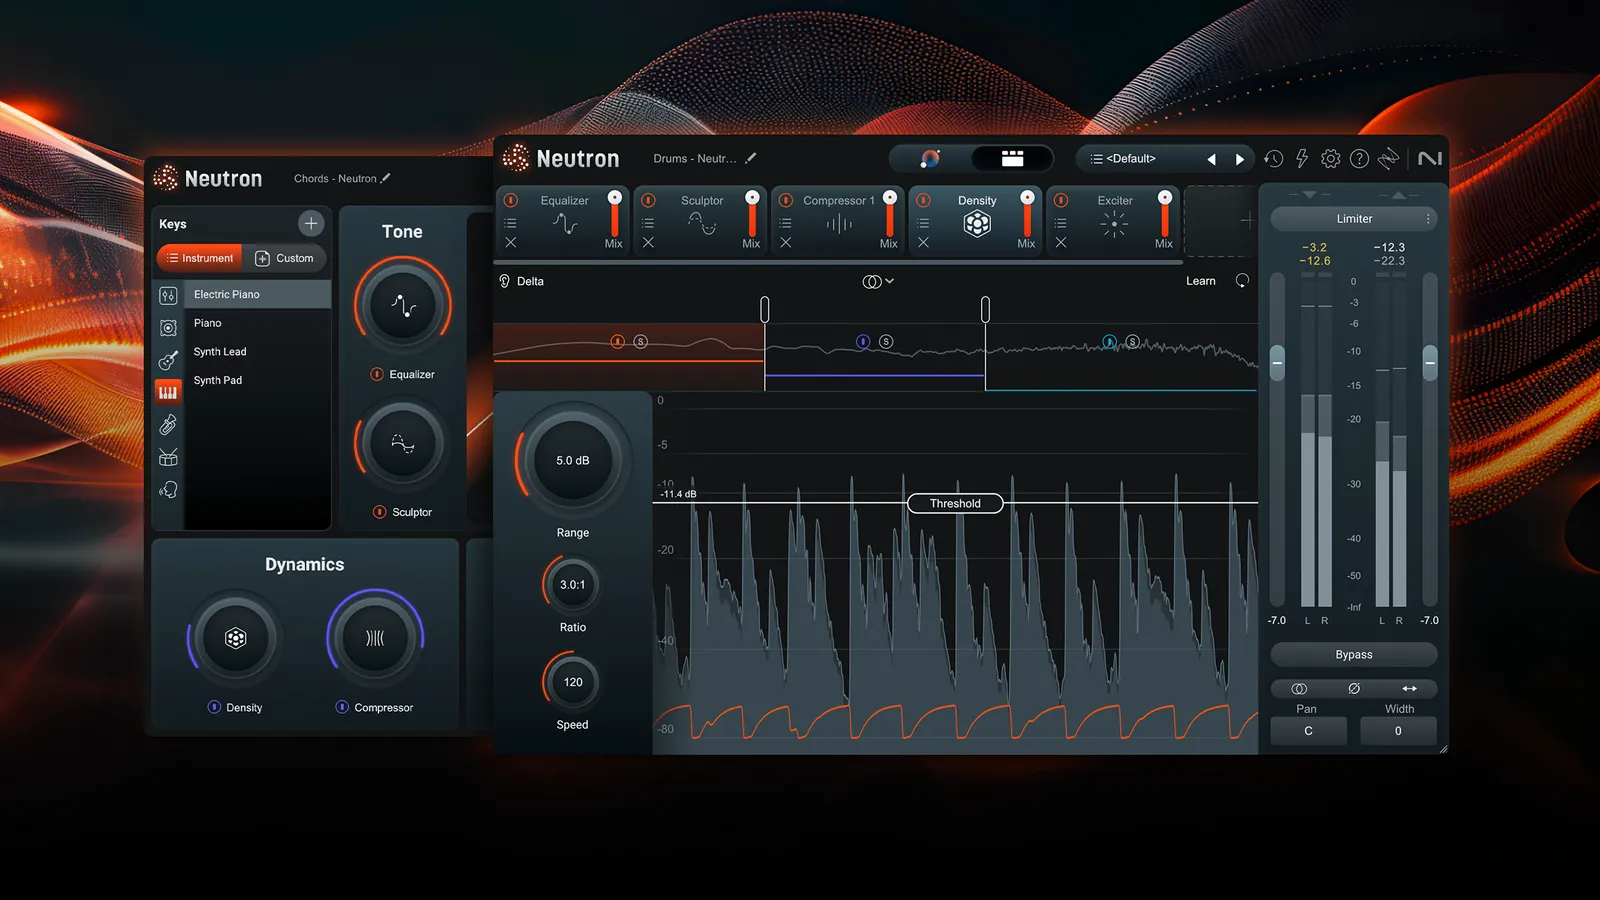Toggle Exciter module power button
This screenshot has width=1600, height=900.
tap(1061, 200)
